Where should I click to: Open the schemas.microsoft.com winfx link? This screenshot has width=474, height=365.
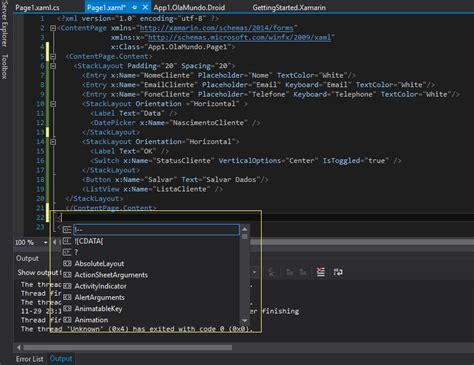(240, 37)
